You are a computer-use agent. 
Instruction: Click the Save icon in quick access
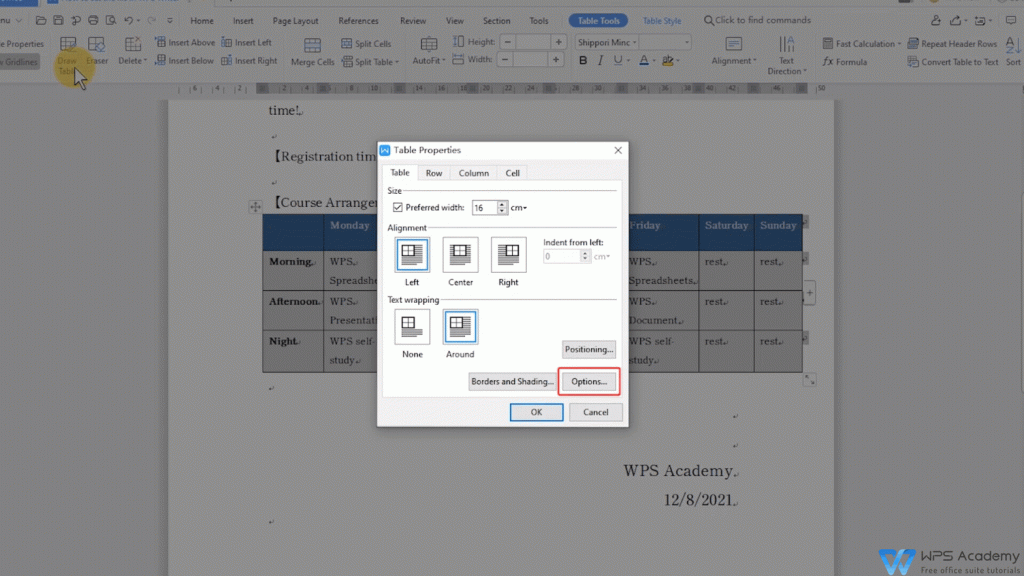(x=58, y=21)
